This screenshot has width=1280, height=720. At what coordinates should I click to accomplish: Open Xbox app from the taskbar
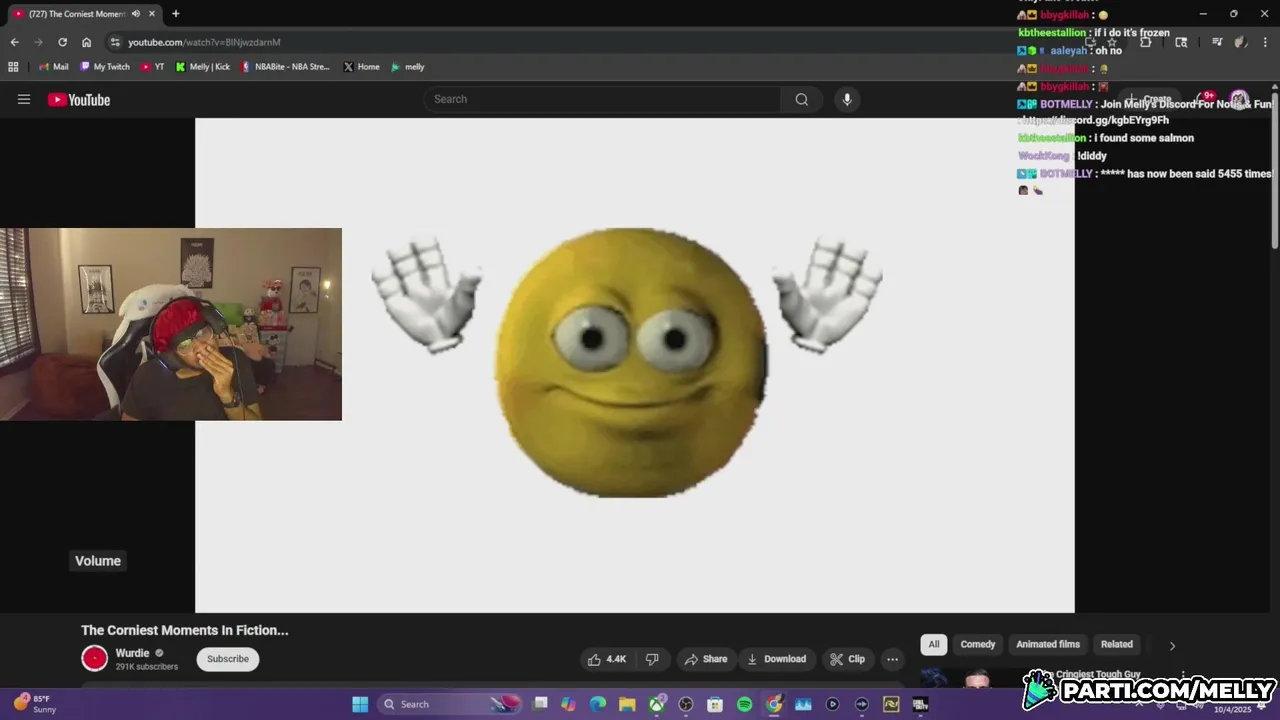(657, 704)
